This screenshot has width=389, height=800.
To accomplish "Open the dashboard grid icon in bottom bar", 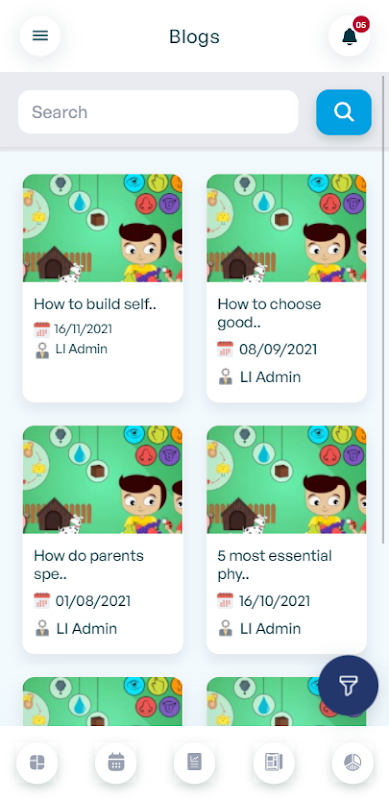I will [37, 763].
